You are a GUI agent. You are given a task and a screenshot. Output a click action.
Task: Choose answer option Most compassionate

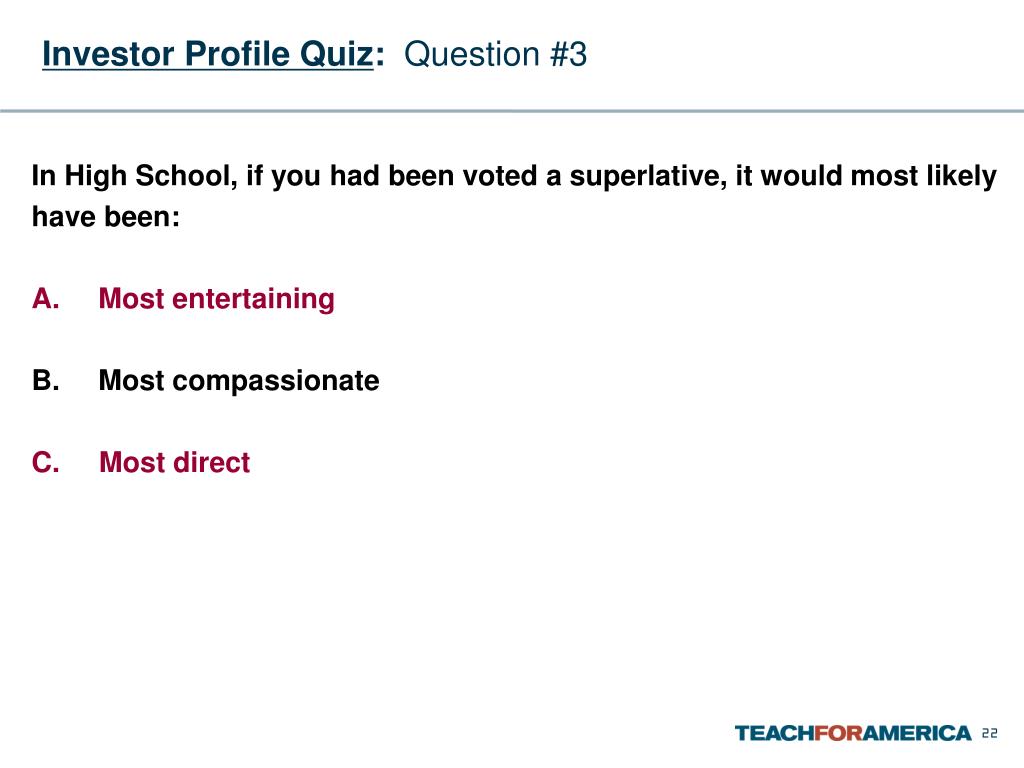pos(238,381)
